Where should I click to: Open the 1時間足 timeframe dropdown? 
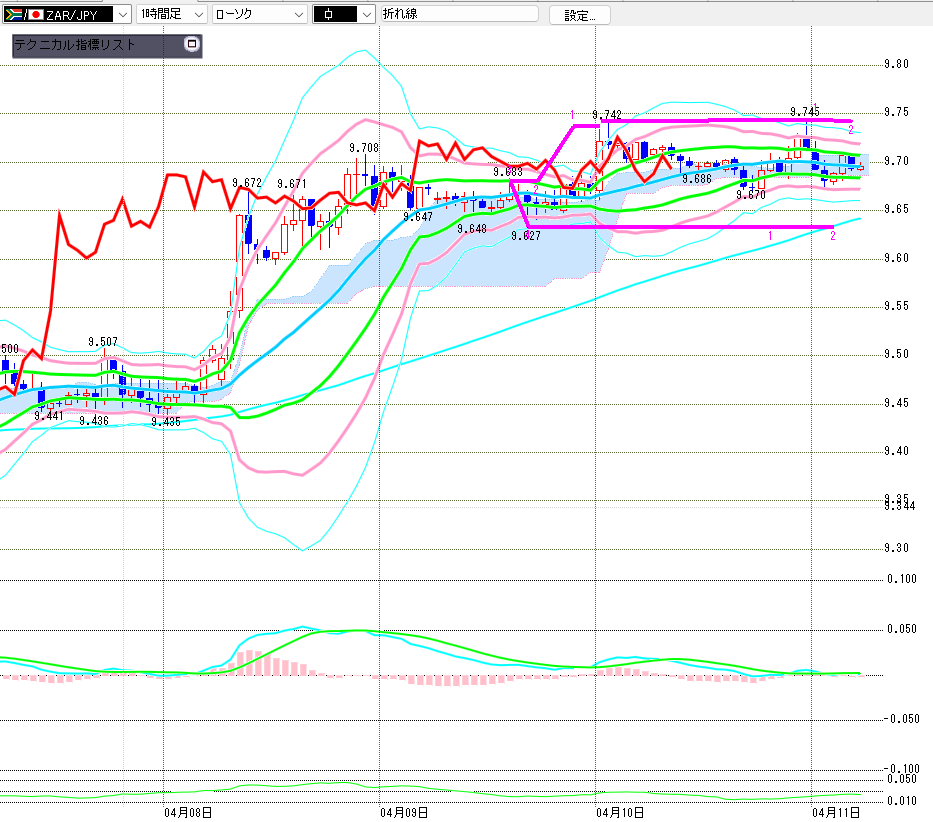(197, 15)
